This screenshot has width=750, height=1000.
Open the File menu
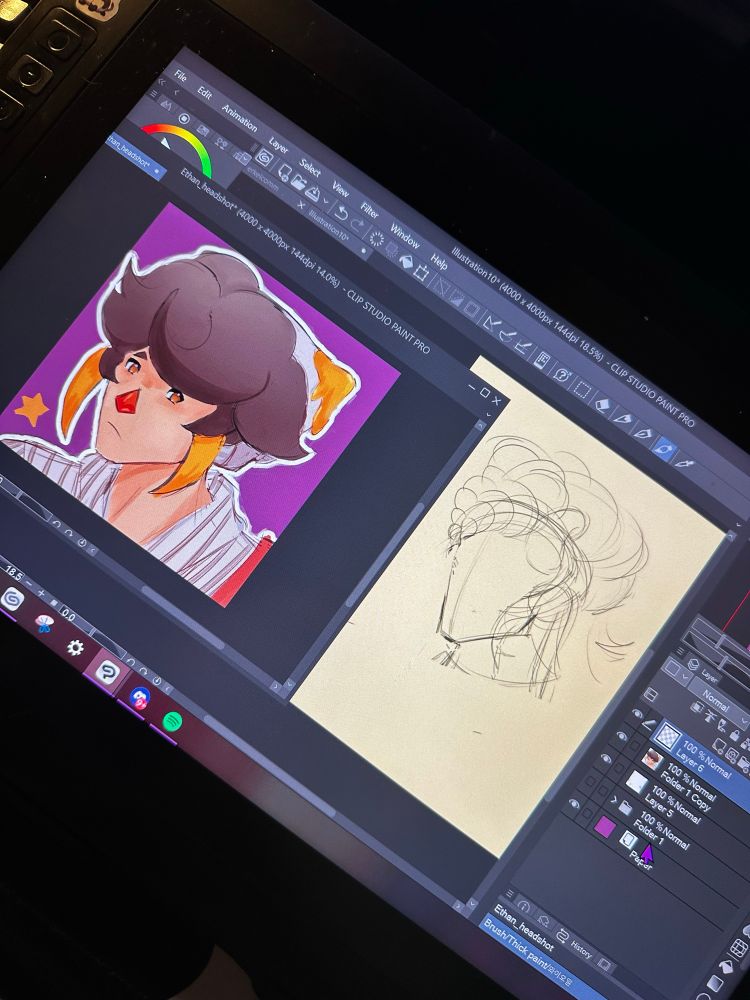click(180, 75)
